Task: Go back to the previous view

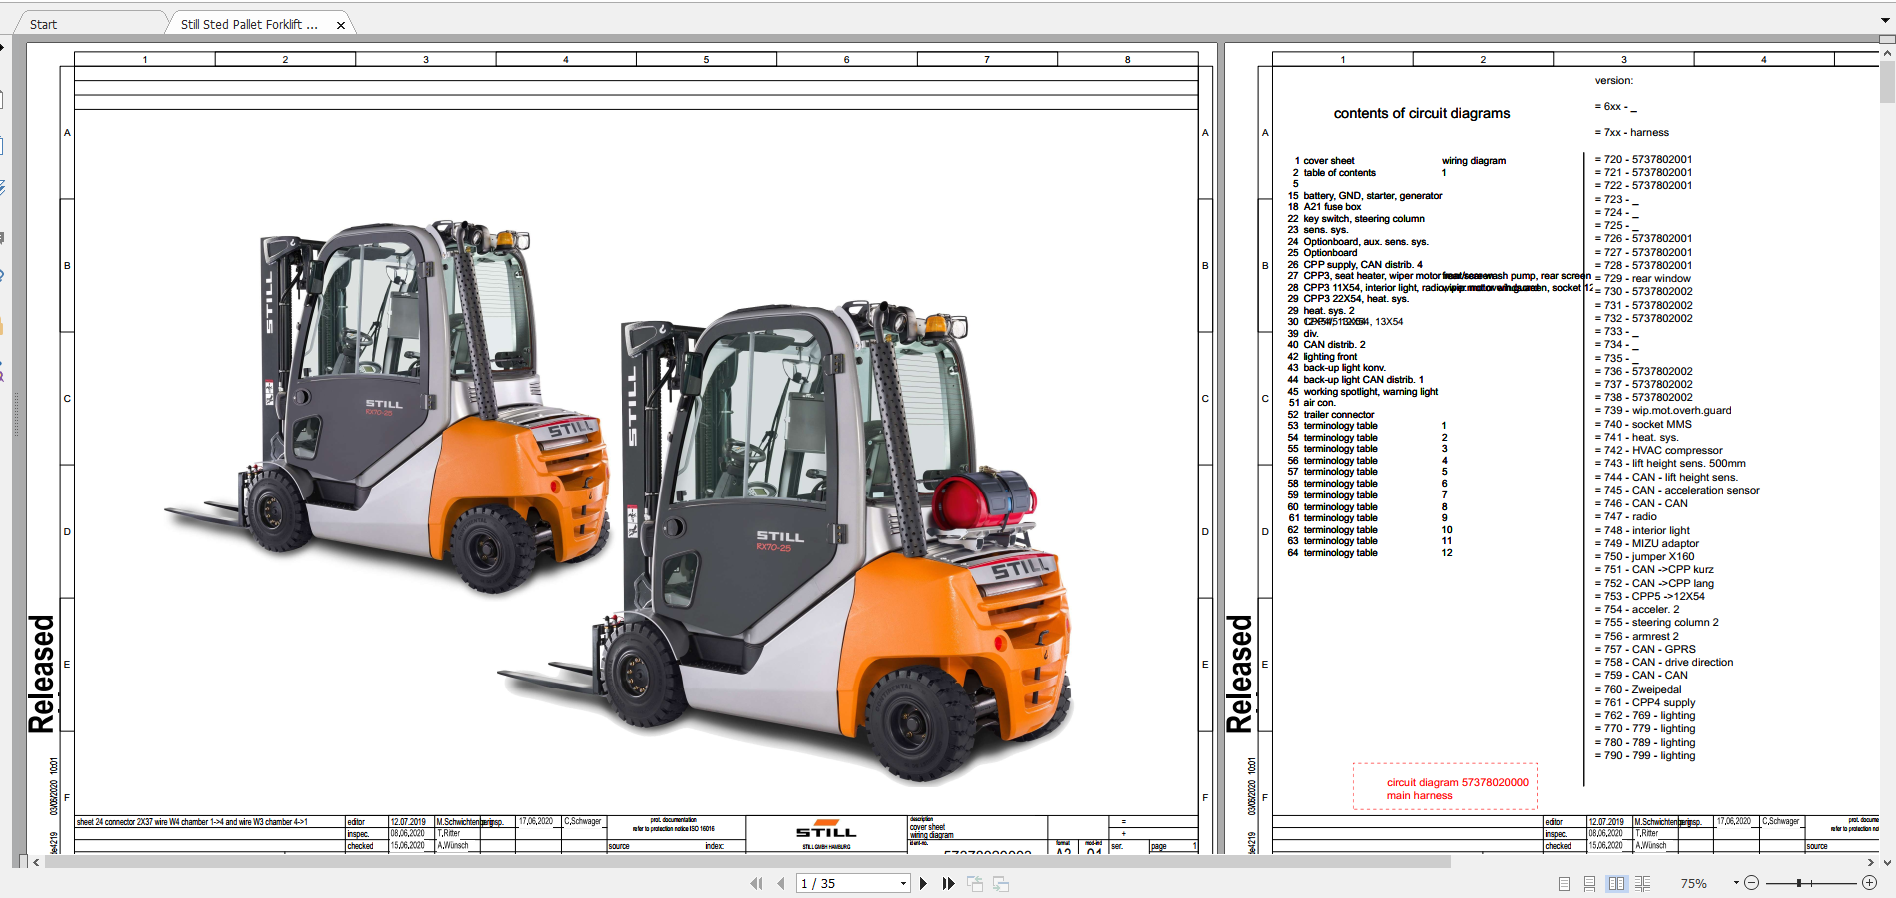Action: coord(975,883)
